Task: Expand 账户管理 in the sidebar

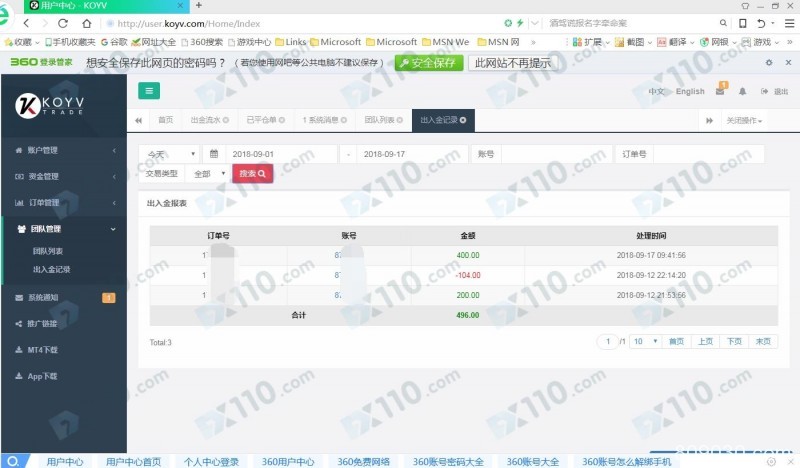Action: [x=64, y=150]
